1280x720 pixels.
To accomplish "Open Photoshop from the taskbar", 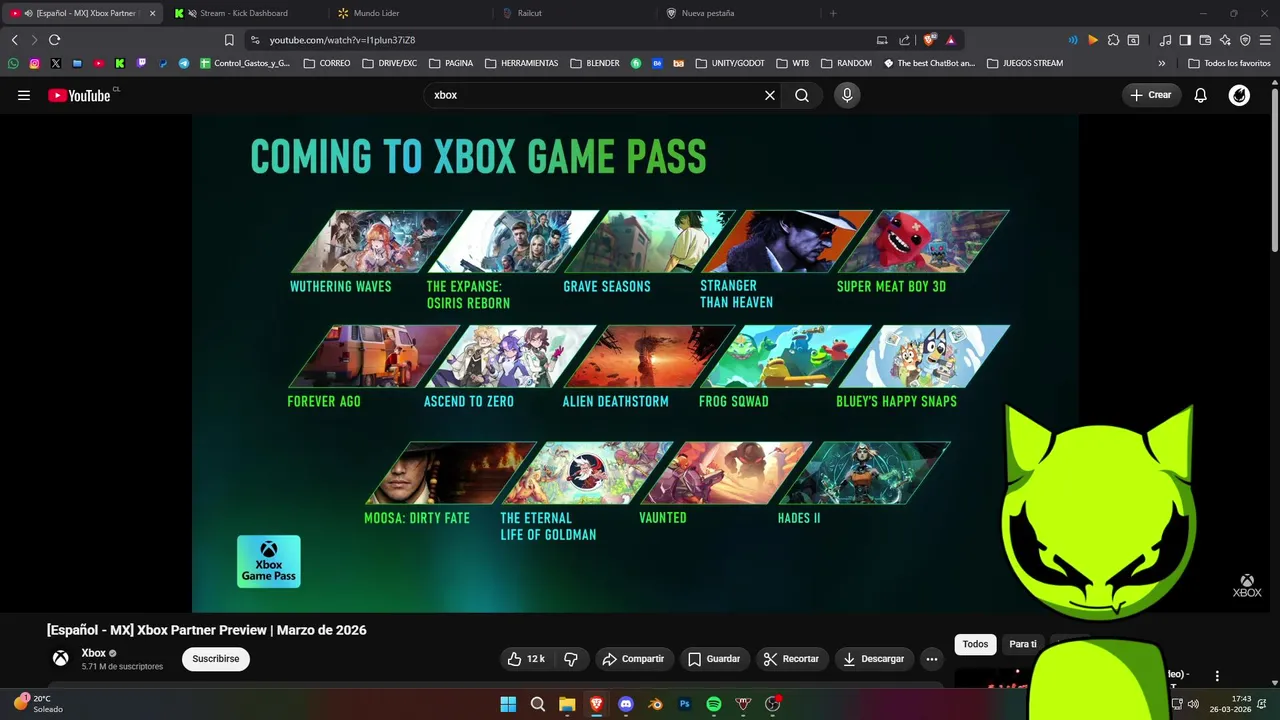I will (x=685, y=704).
